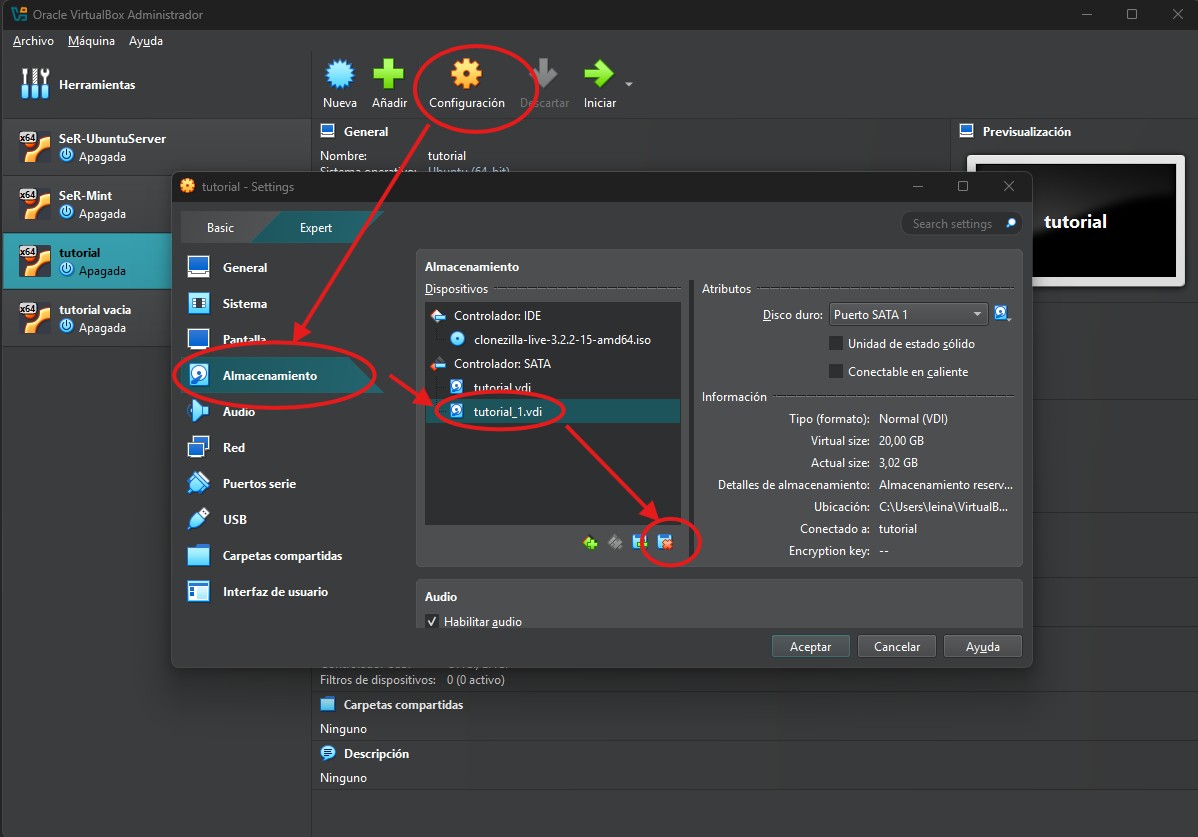Click the remove attachment icon with red X
This screenshot has height=837, width=1198.
(x=665, y=542)
